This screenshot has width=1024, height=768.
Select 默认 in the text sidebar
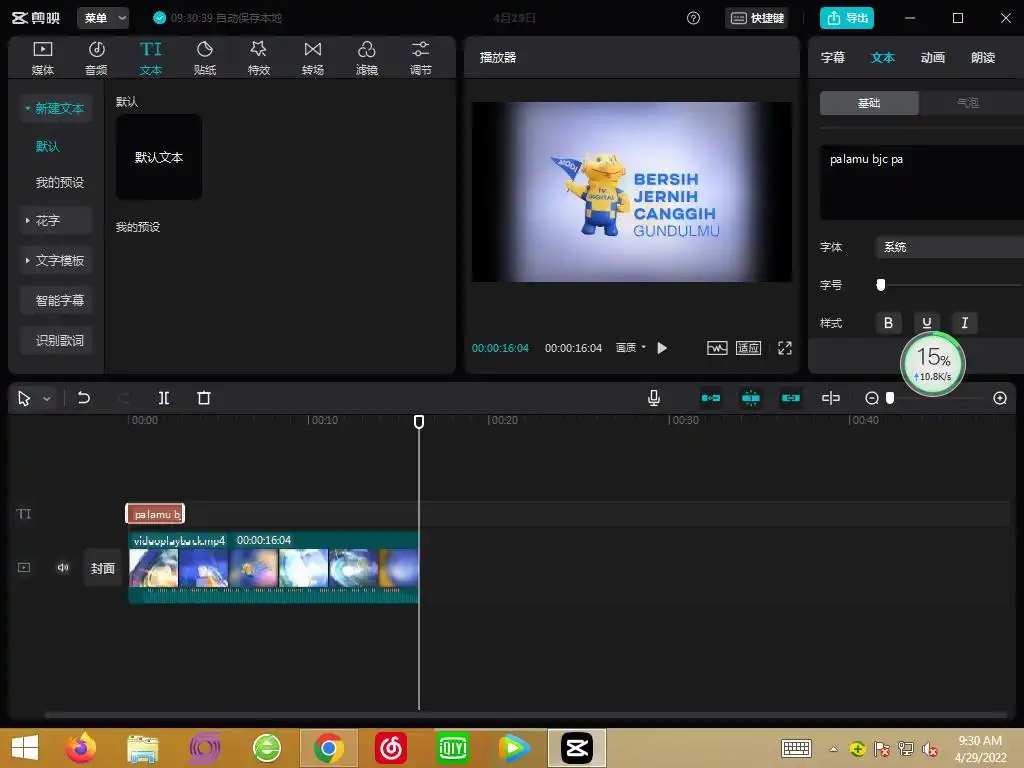[47, 146]
